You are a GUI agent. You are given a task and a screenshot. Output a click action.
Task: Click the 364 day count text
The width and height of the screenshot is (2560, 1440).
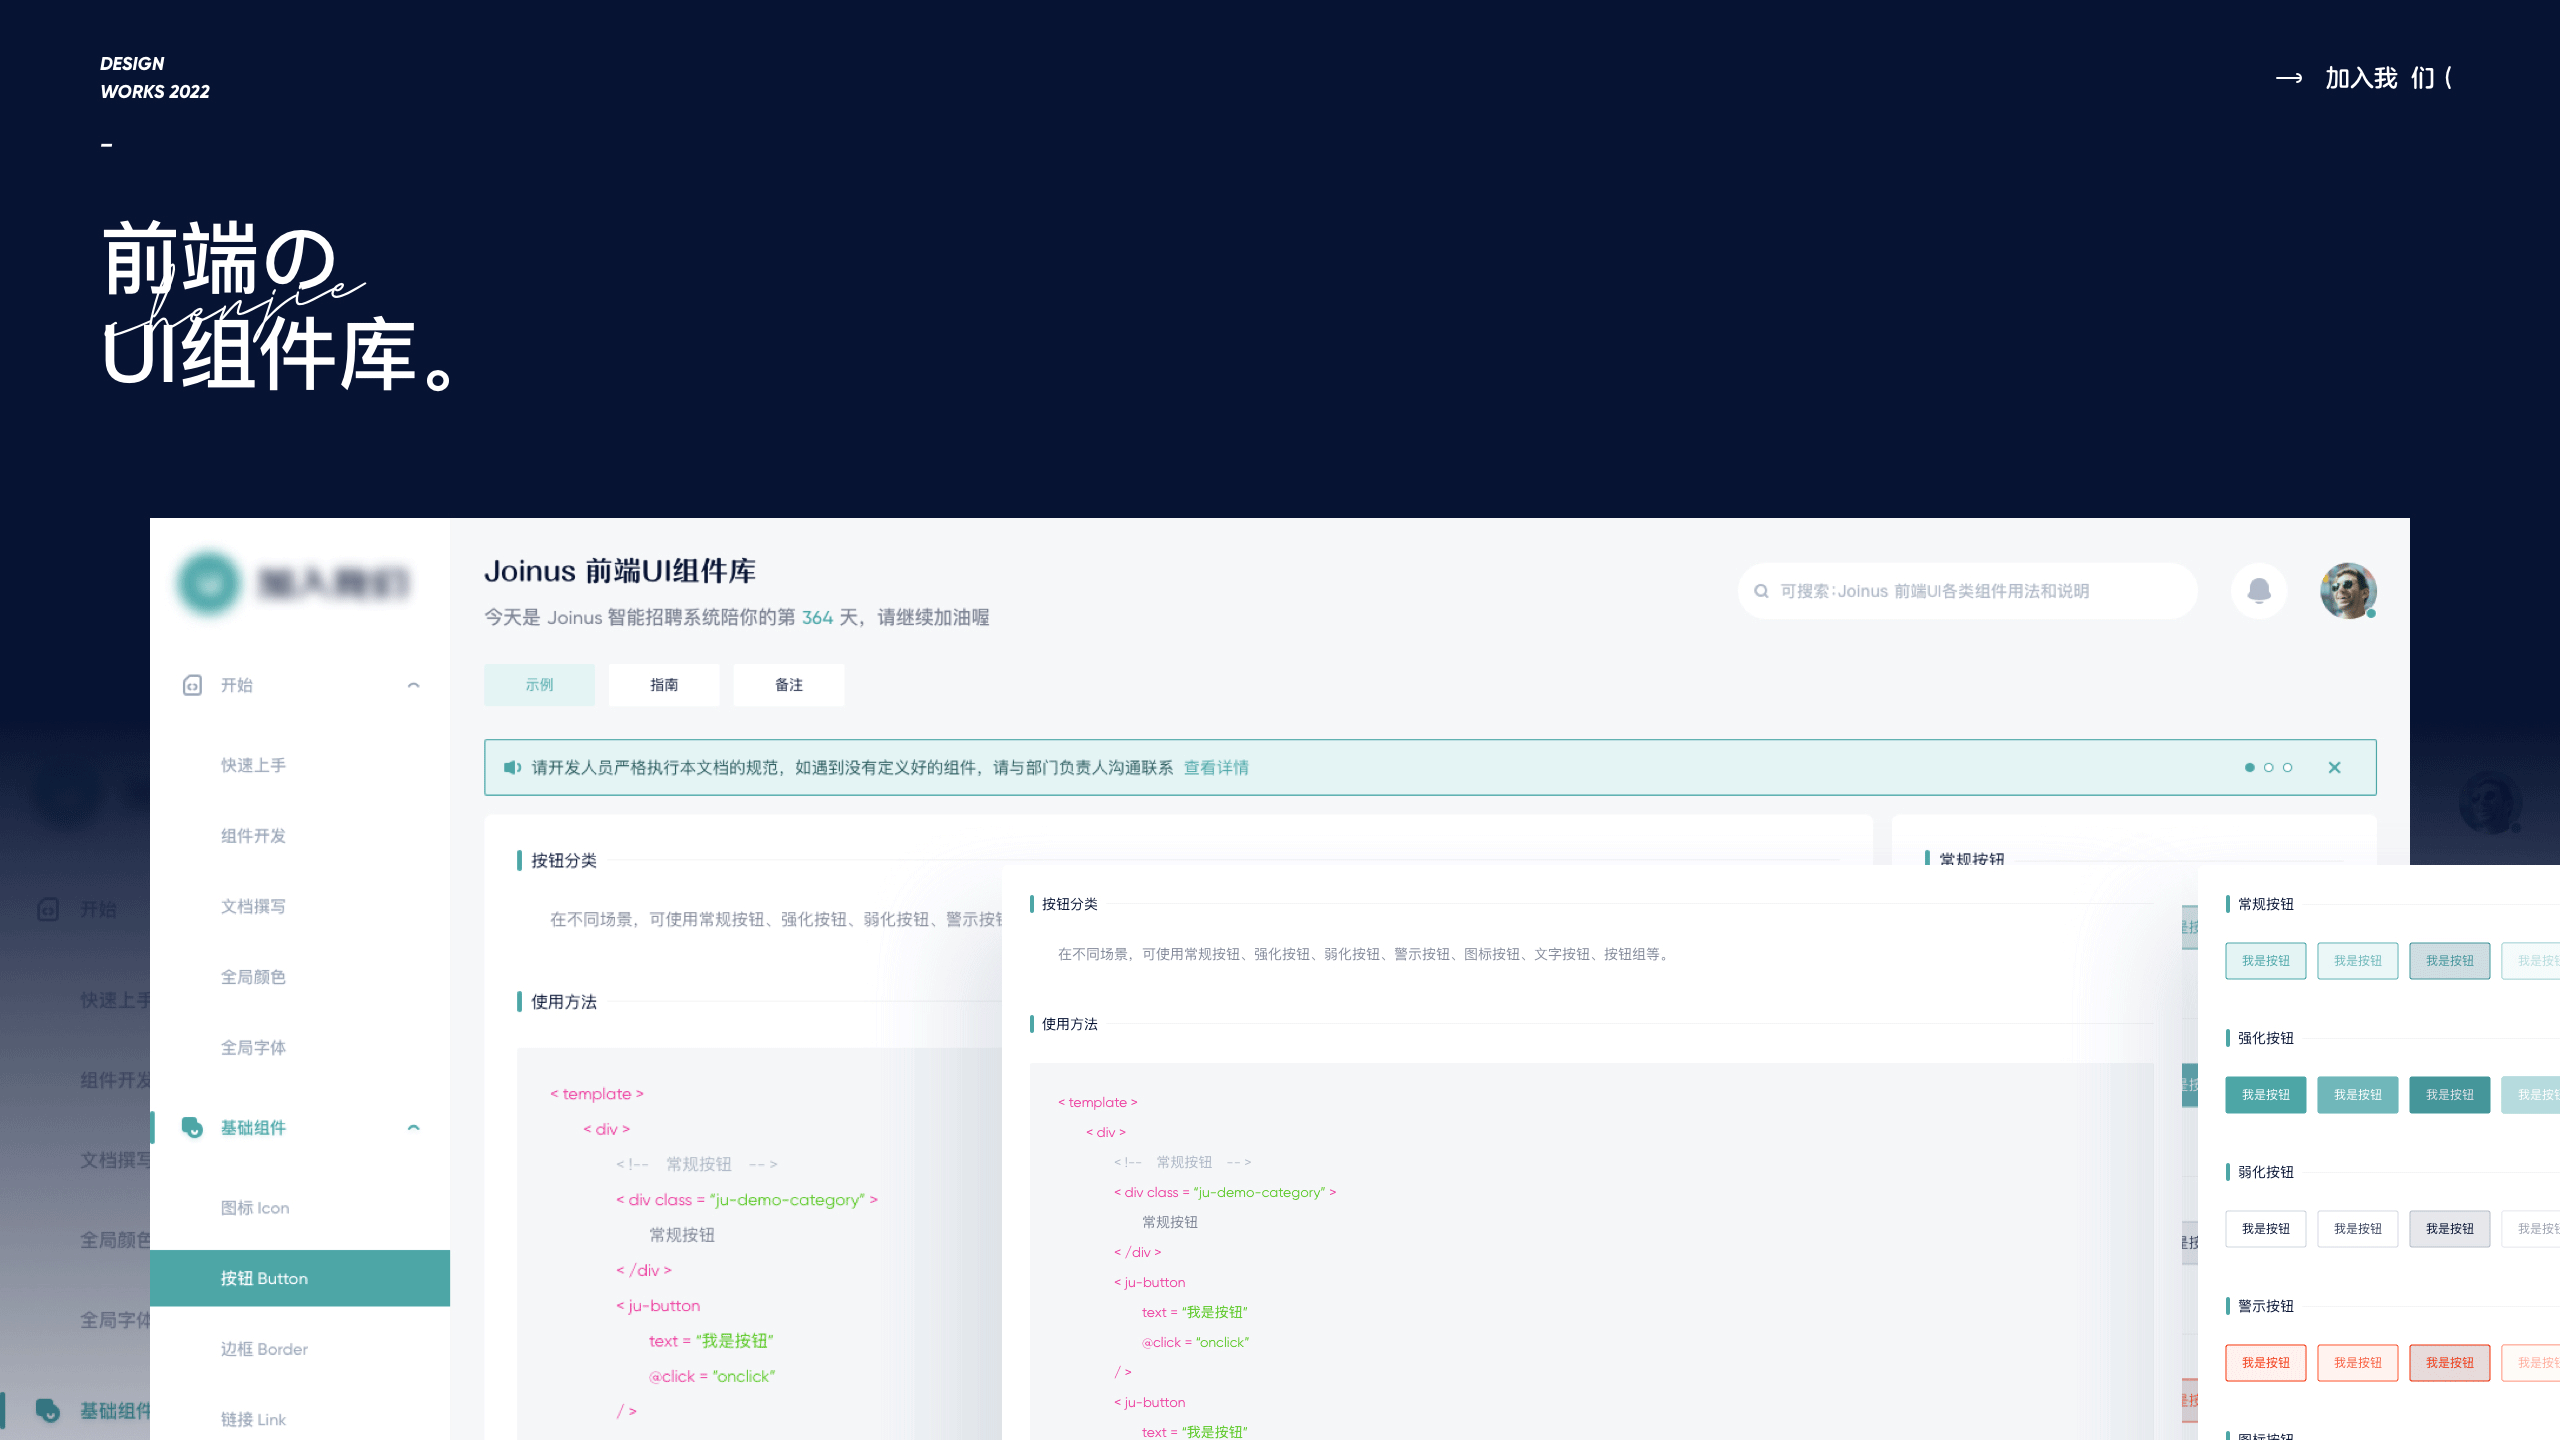tap(817, 617)
